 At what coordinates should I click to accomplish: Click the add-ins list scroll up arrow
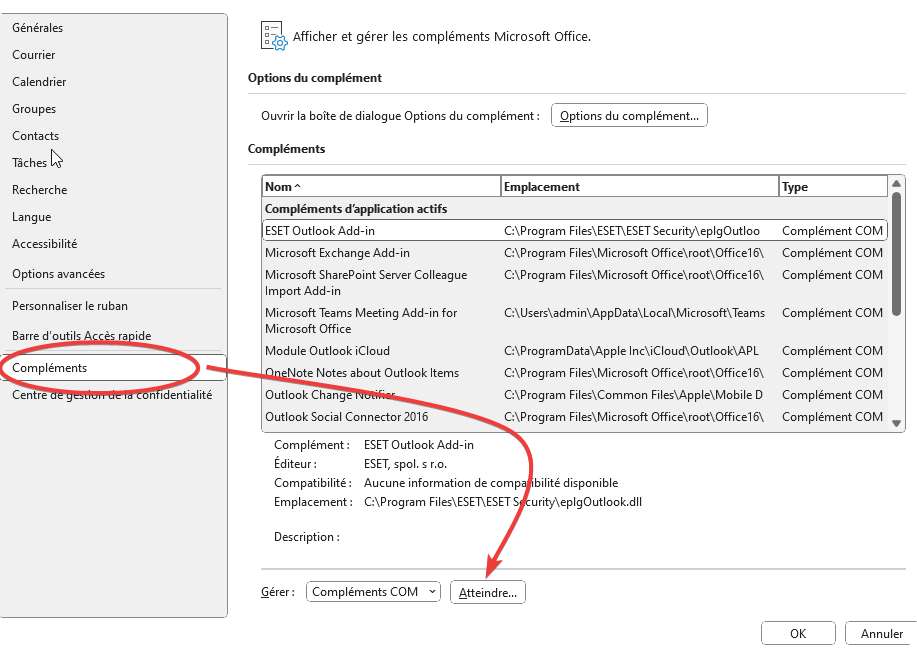(x=896, y=184)
